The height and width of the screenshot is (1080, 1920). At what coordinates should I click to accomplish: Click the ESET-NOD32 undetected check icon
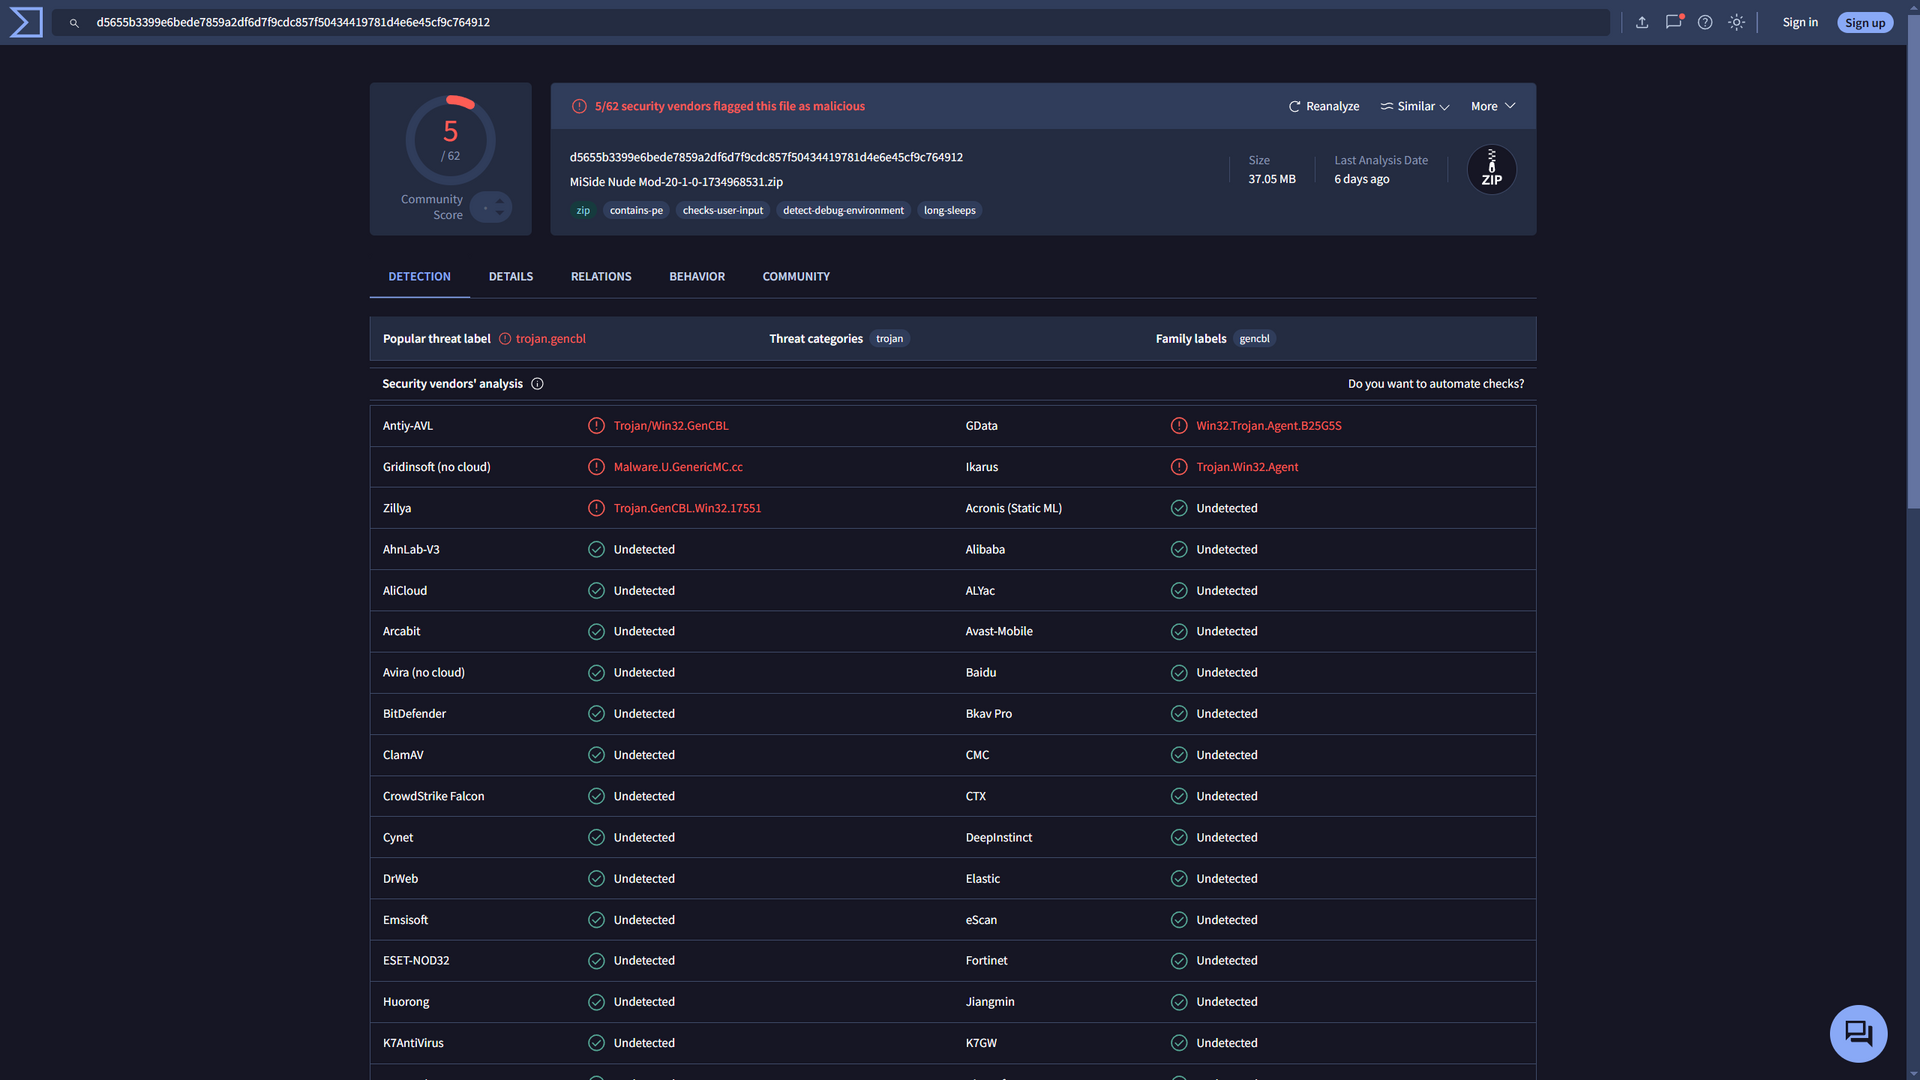click(596, 961)
